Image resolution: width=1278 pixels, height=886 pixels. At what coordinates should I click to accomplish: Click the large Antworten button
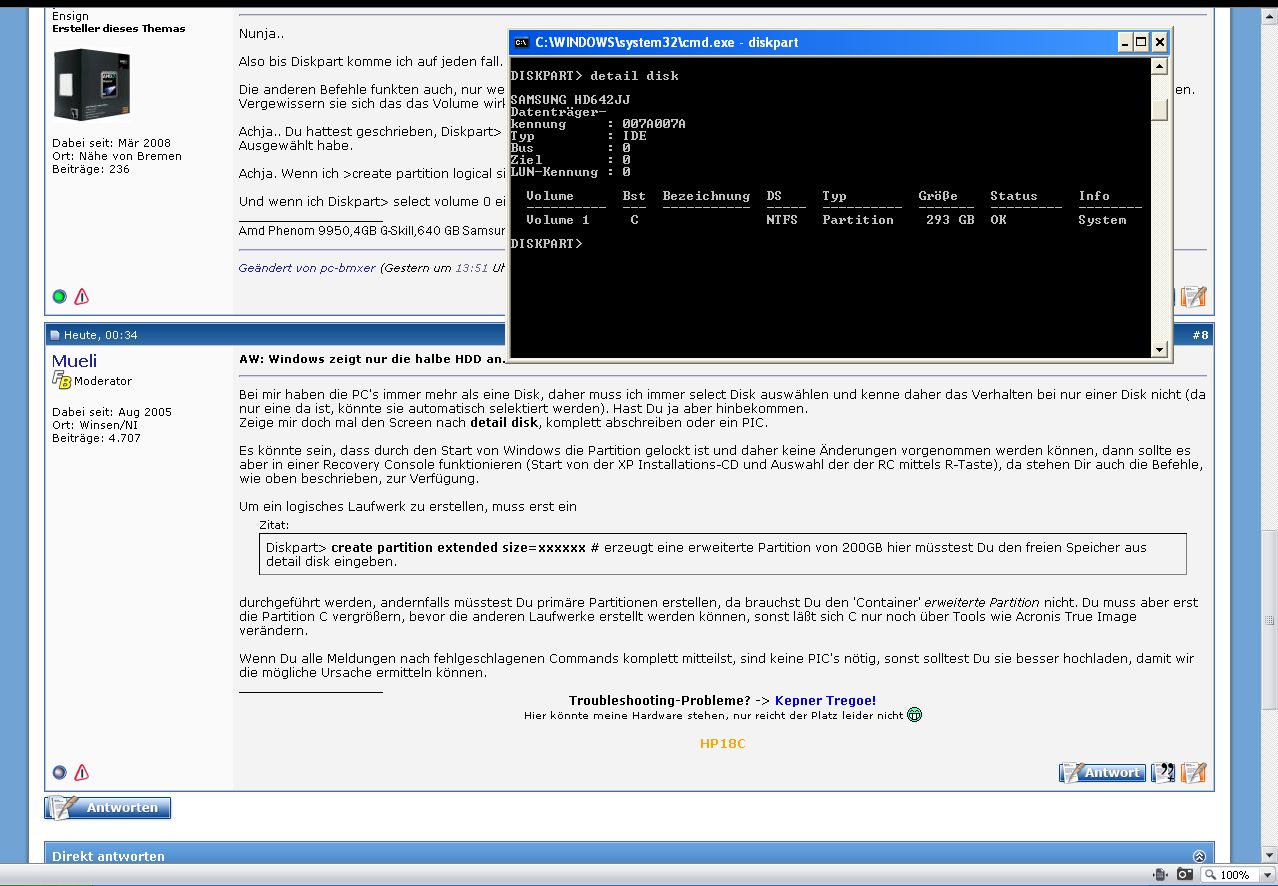tap(108, 807)
